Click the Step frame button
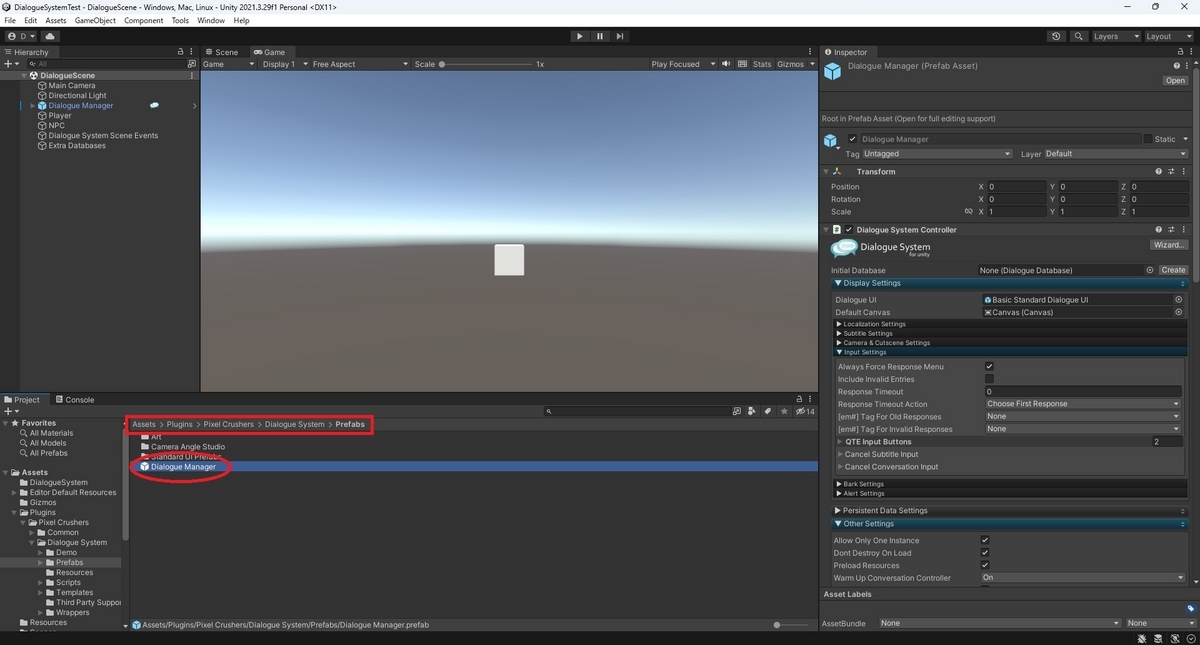 click(x=620, y=36)
